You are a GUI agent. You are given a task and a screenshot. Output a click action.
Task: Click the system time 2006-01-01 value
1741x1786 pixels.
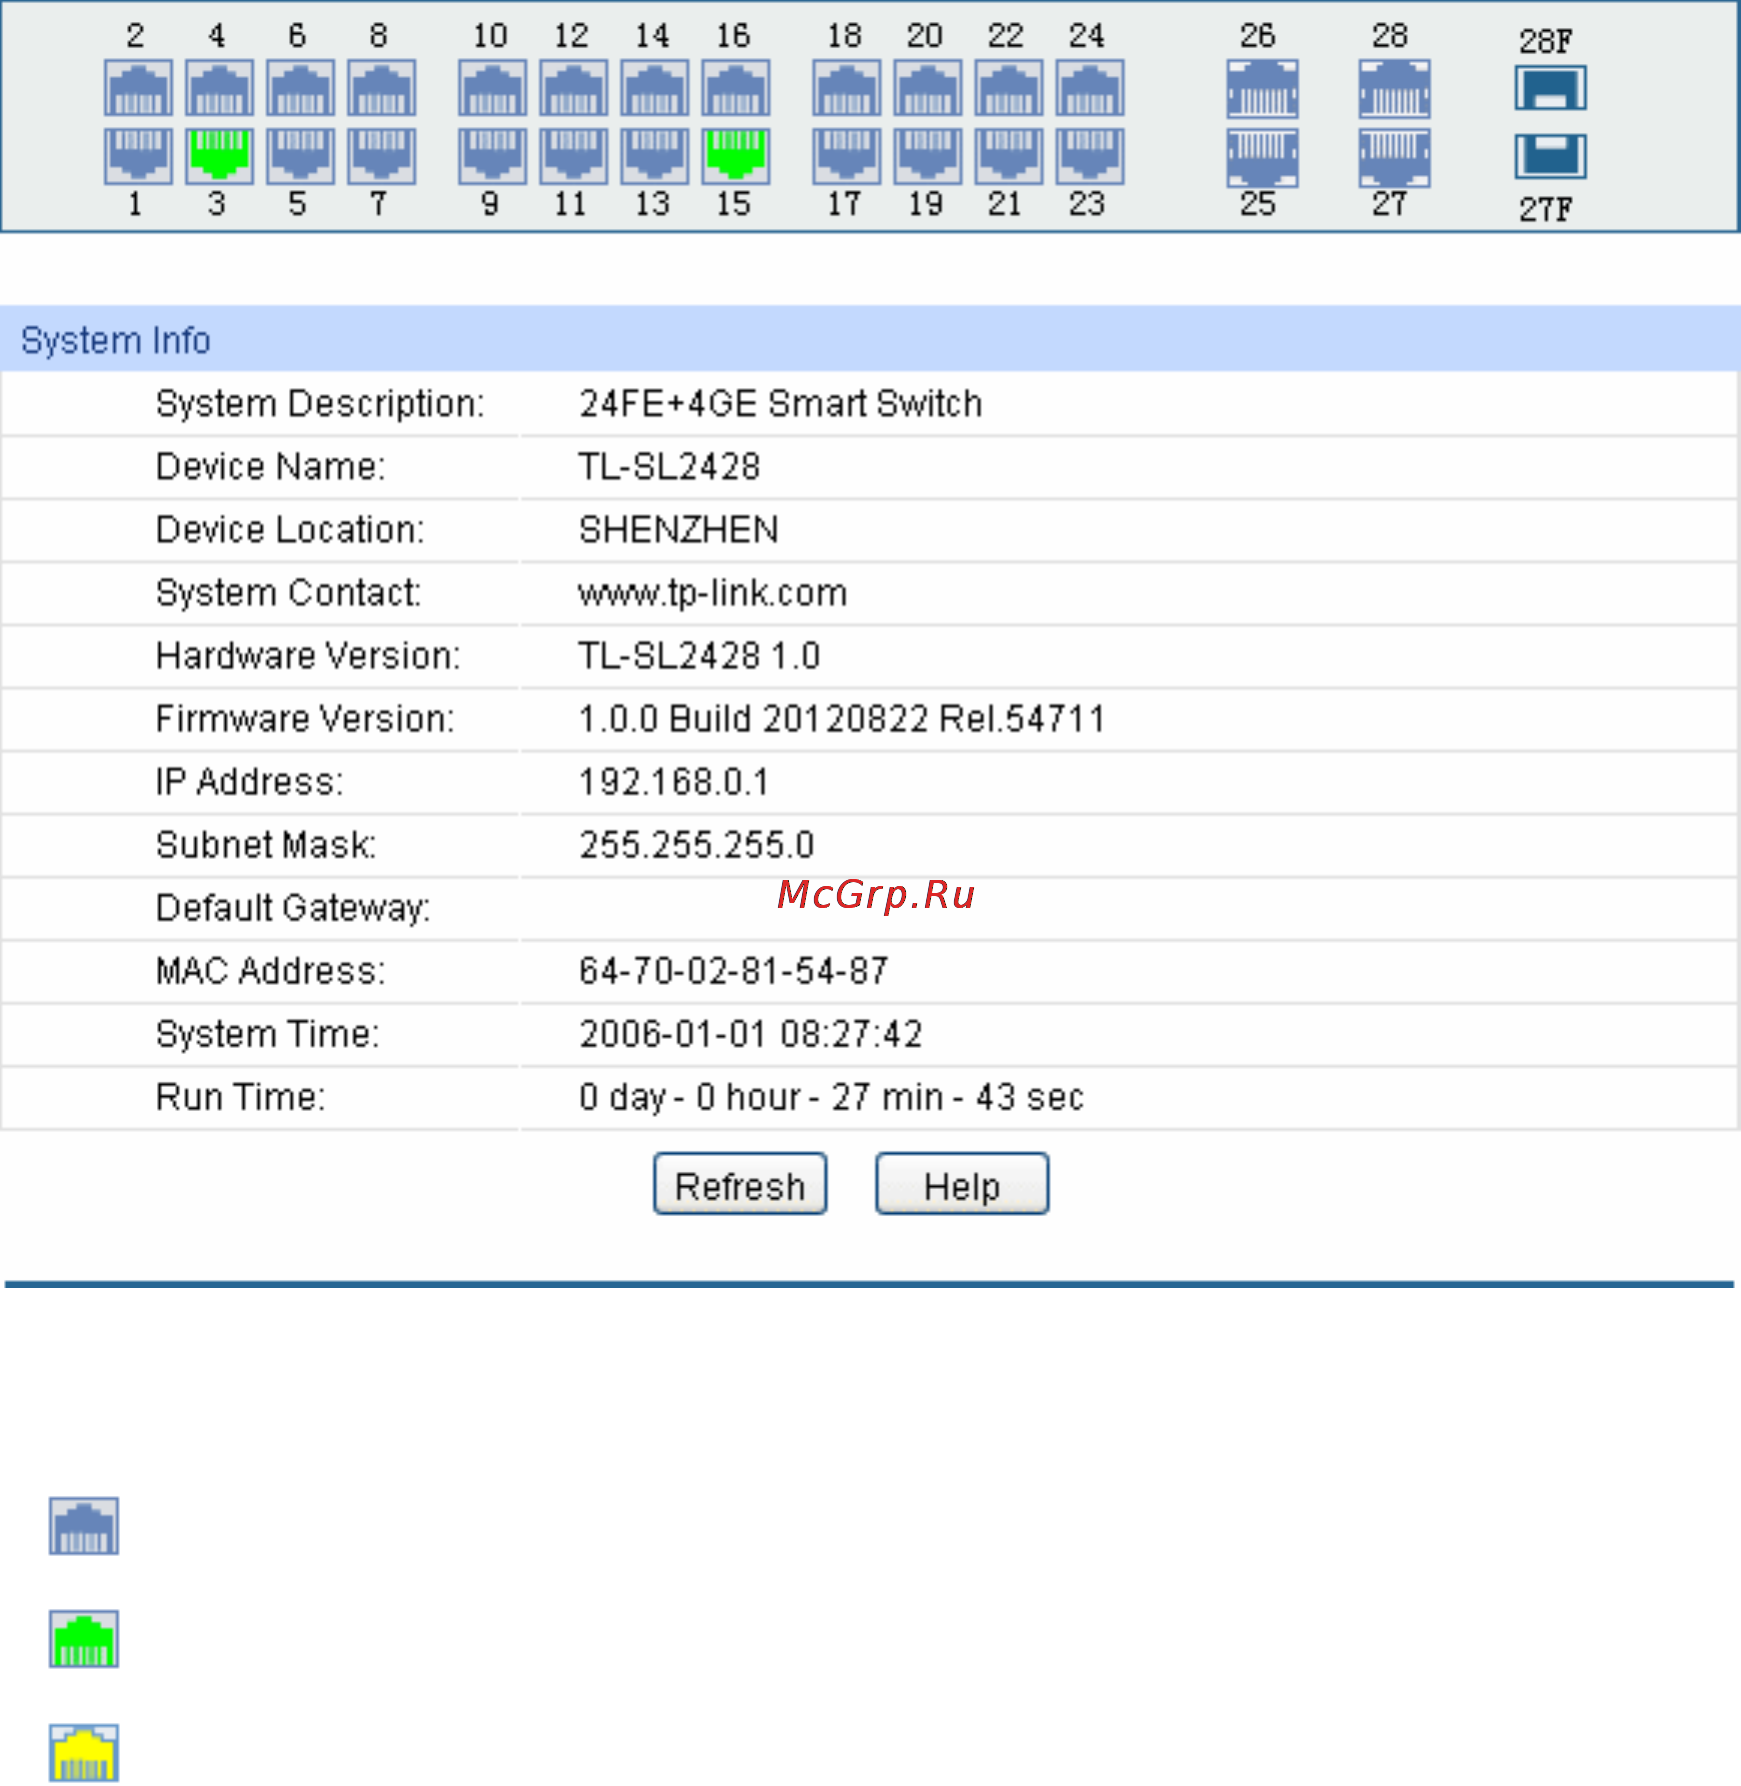click(751, 1034)
